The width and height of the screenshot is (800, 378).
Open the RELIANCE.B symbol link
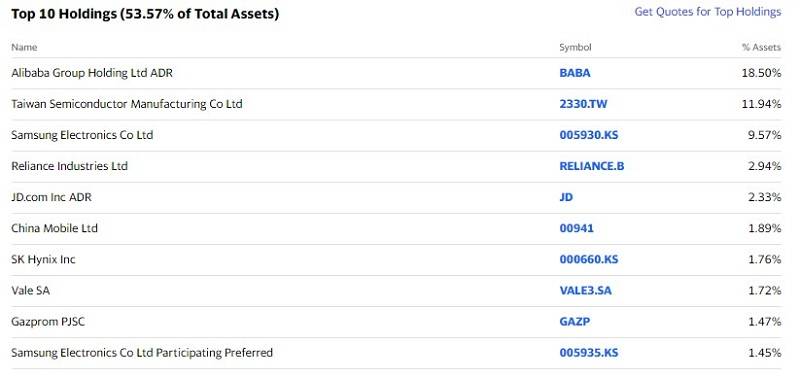592,166
